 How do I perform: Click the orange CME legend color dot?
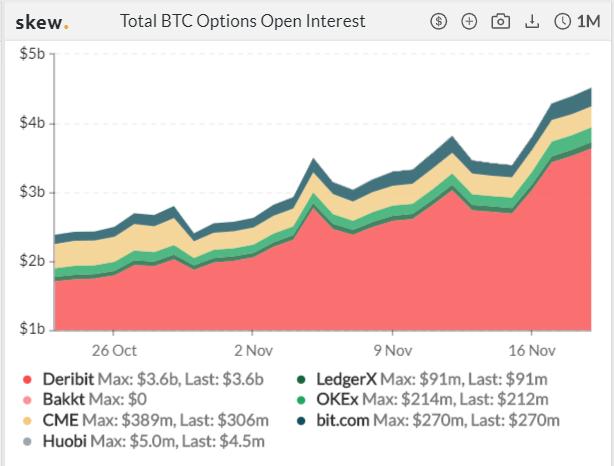(x=27, y=421)
